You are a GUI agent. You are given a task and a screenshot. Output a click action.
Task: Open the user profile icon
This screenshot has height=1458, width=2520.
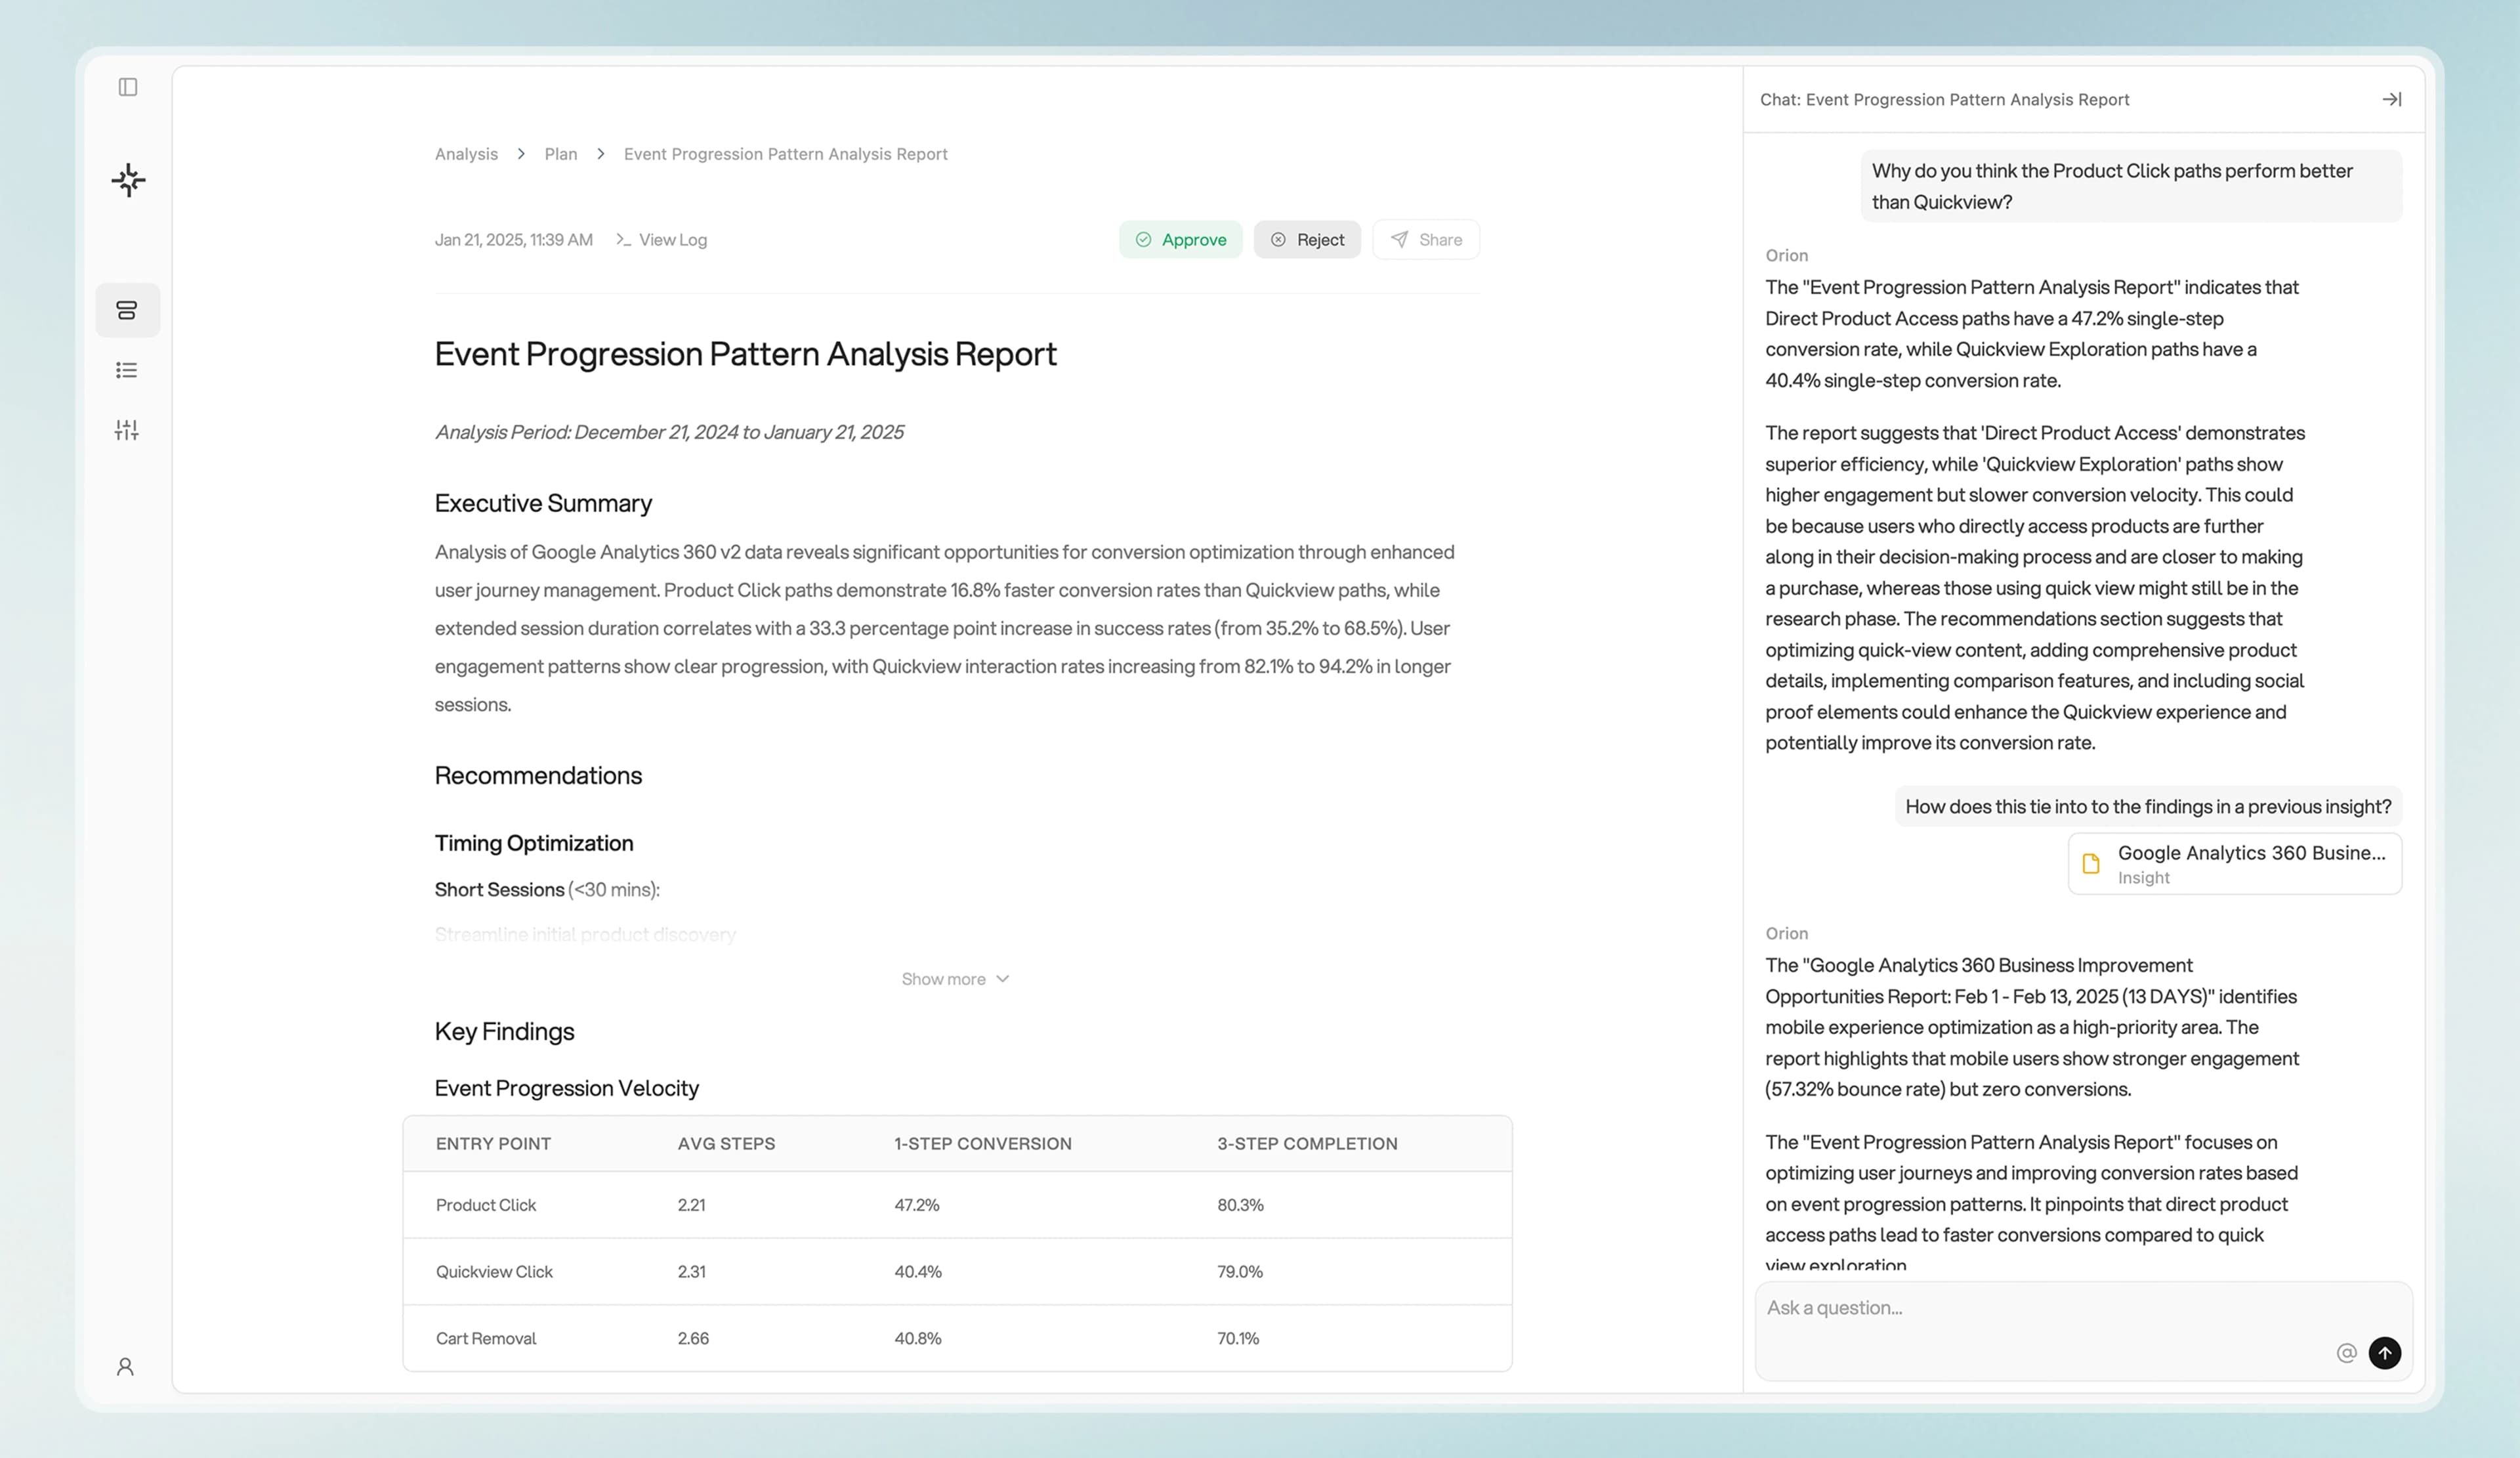pos(125,1366)
